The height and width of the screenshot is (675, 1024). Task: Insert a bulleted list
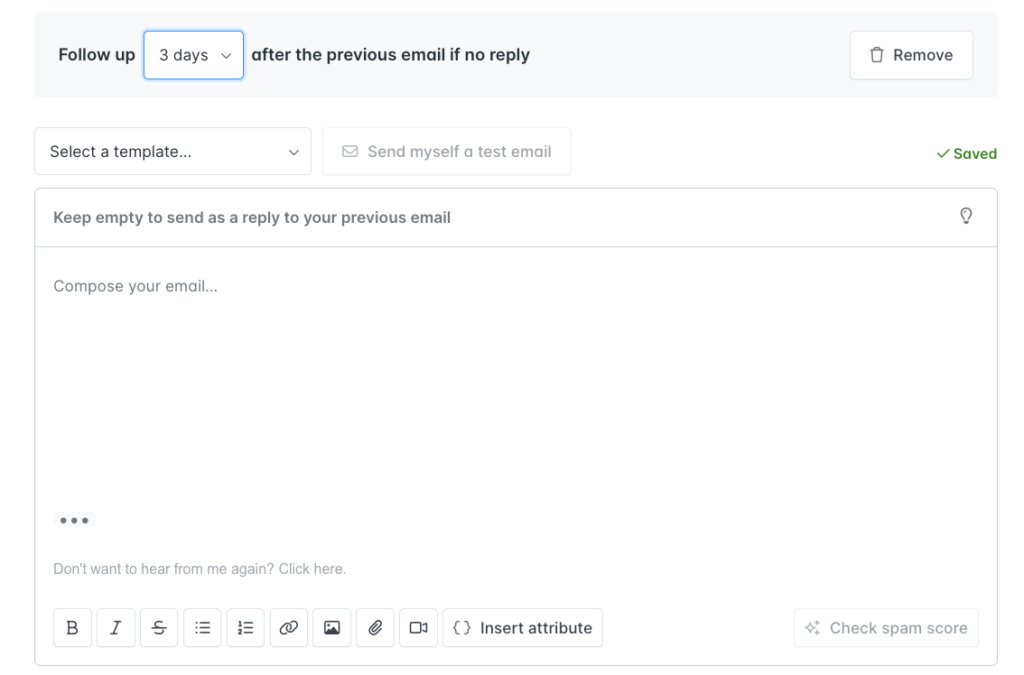pos(201,627)
